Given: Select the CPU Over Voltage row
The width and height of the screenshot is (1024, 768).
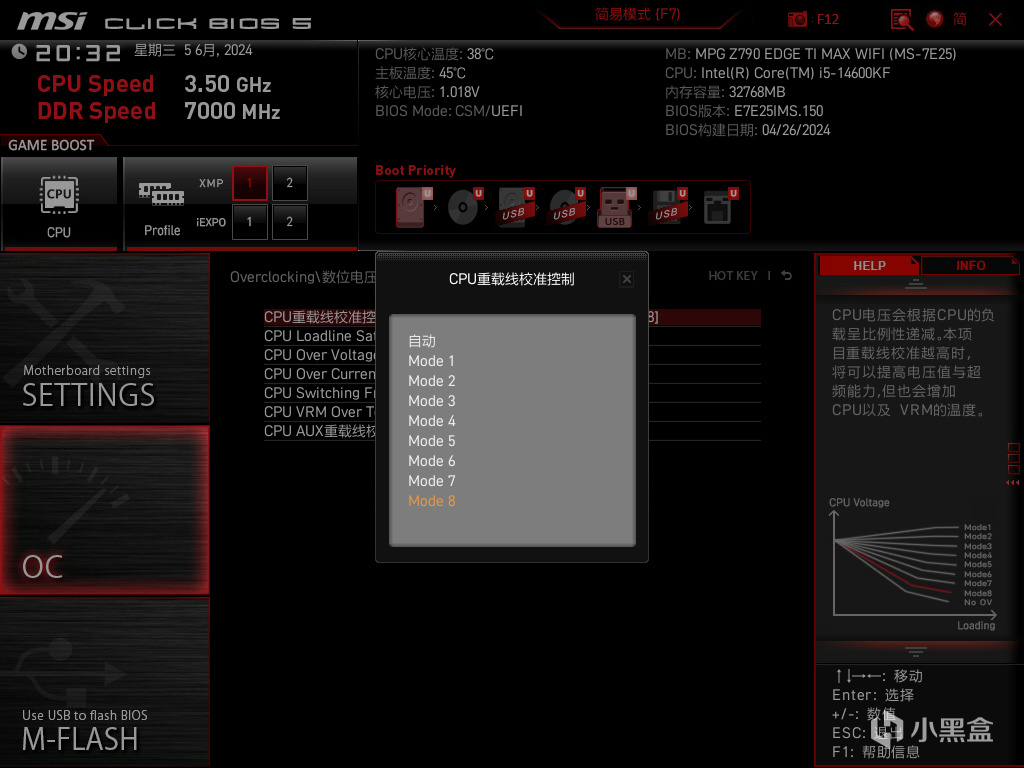Looking at the screenshot, I should click(x=512, y=355).
